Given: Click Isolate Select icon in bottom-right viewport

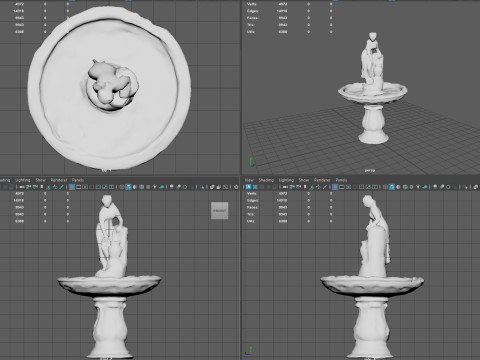Looking at the screenshot, I should pos(465,187).
